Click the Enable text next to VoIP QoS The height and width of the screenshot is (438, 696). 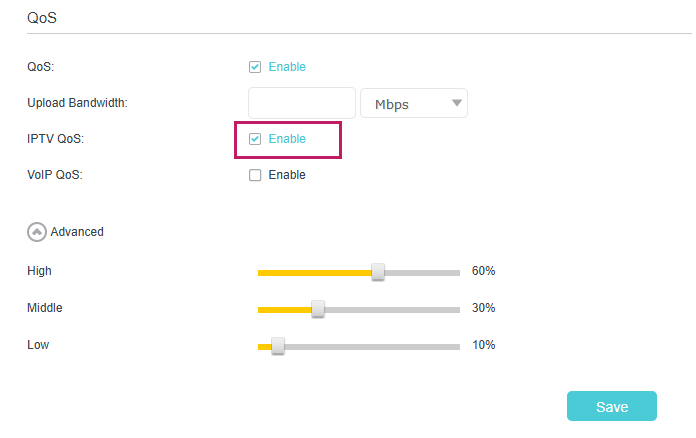click(x=287, y=175)
